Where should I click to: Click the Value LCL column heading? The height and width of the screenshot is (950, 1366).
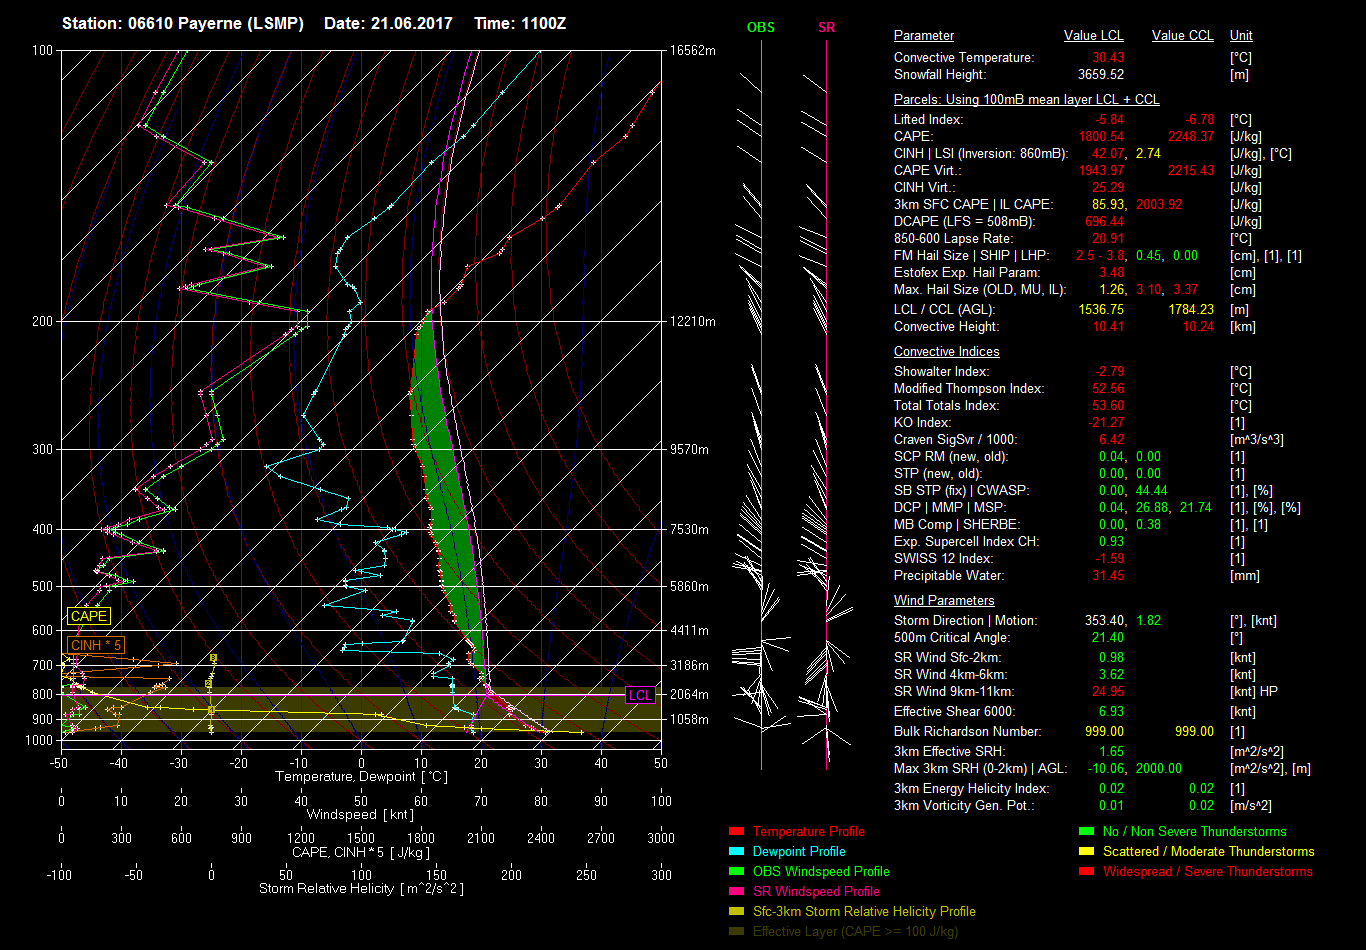(x=1093, y=36)
